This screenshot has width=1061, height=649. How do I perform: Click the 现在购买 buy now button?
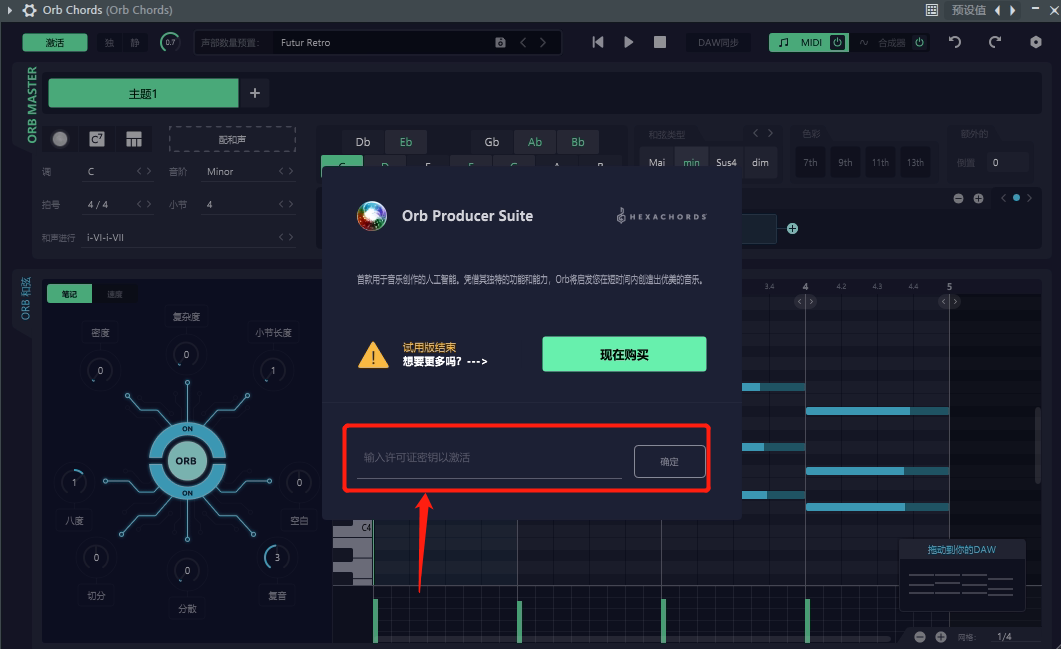point(624,354)
